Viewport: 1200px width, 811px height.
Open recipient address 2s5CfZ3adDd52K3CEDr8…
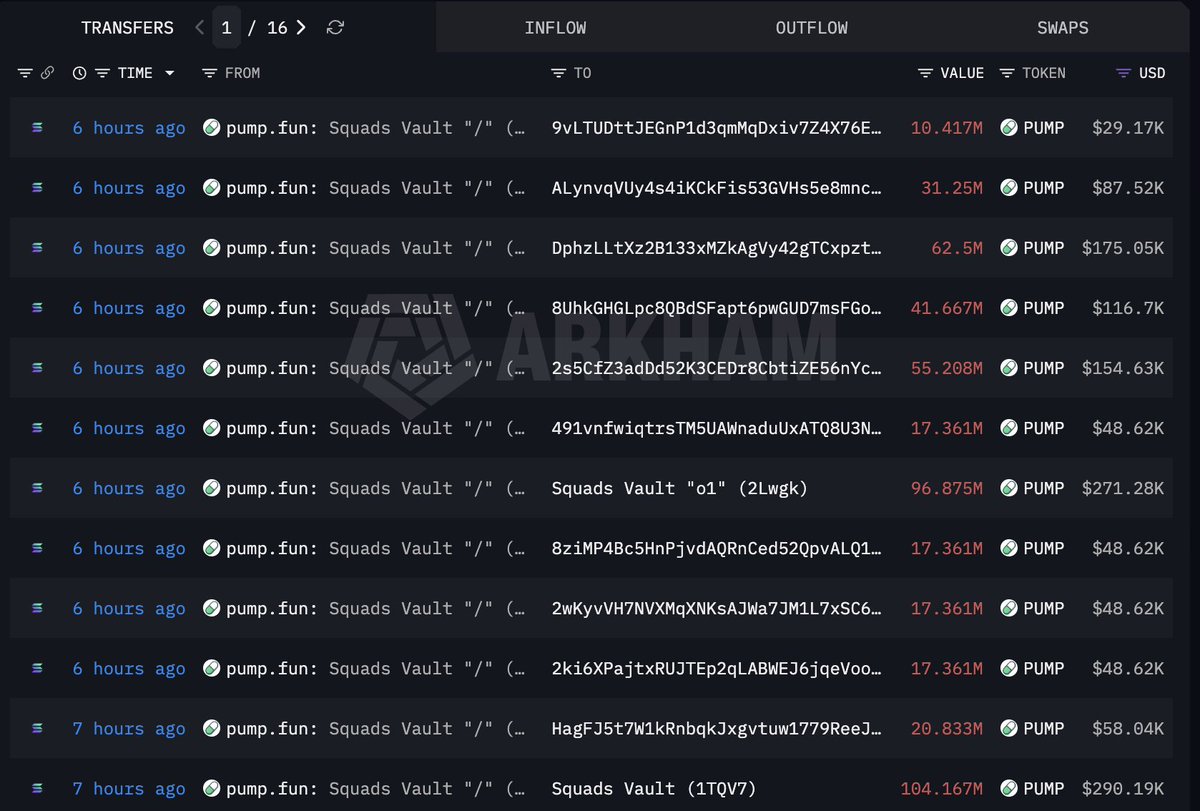717,368
